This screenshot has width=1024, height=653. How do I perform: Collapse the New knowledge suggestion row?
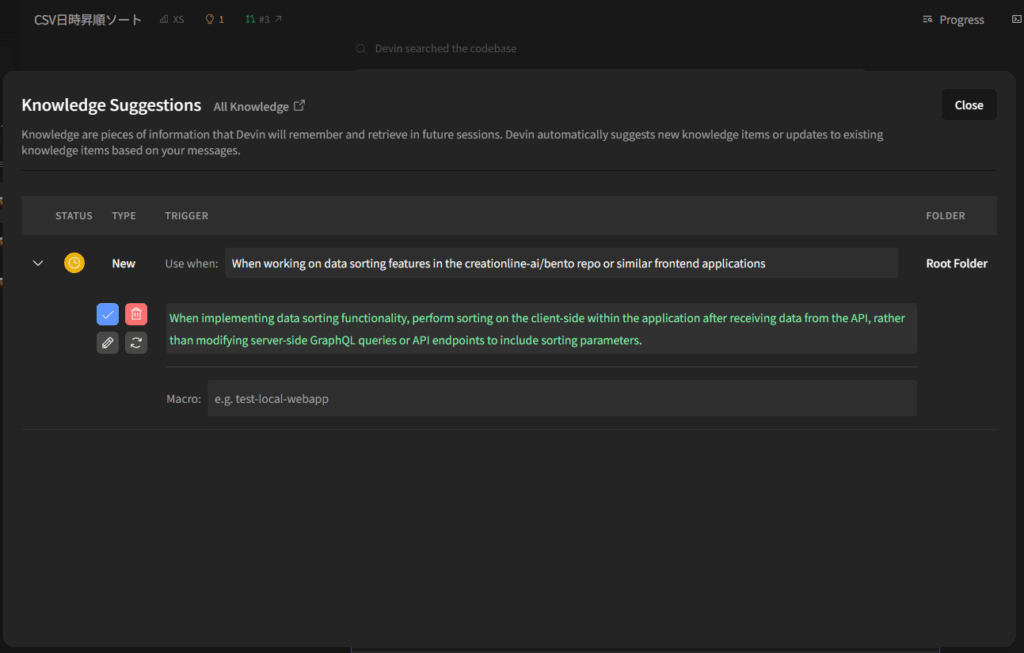[38, 263]
